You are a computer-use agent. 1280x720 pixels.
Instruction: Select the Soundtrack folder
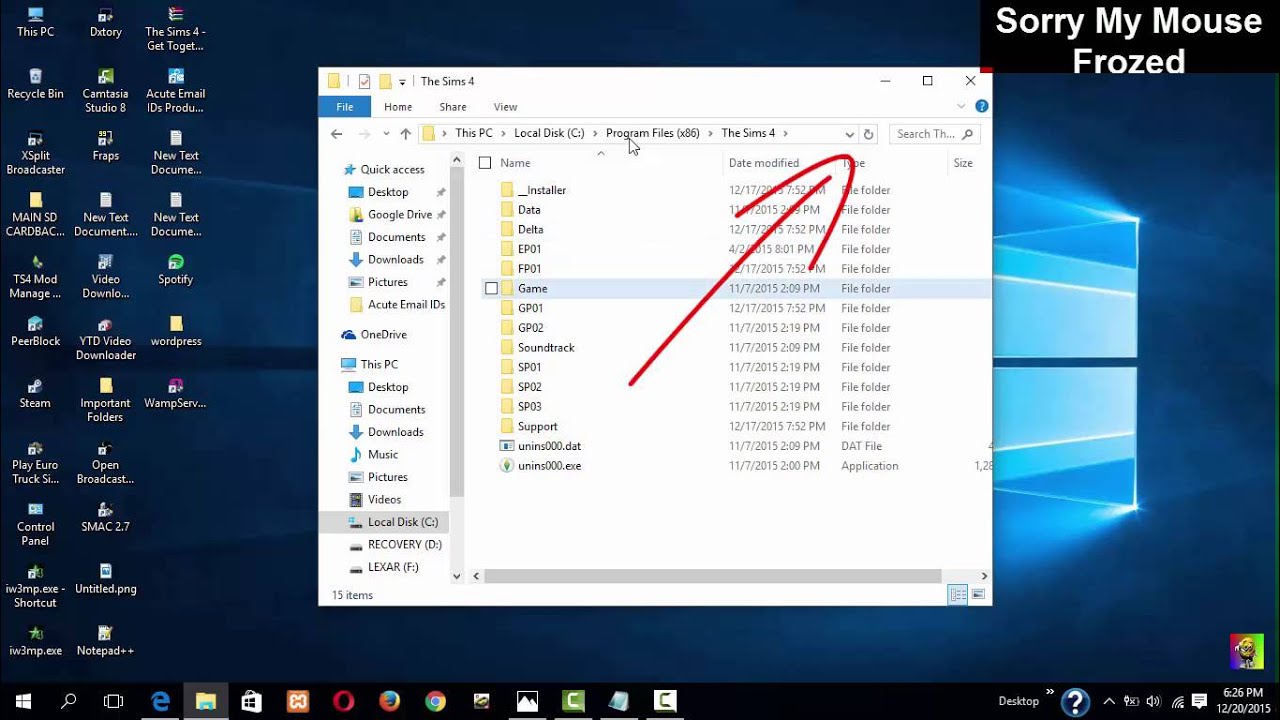tap(546, 347)
